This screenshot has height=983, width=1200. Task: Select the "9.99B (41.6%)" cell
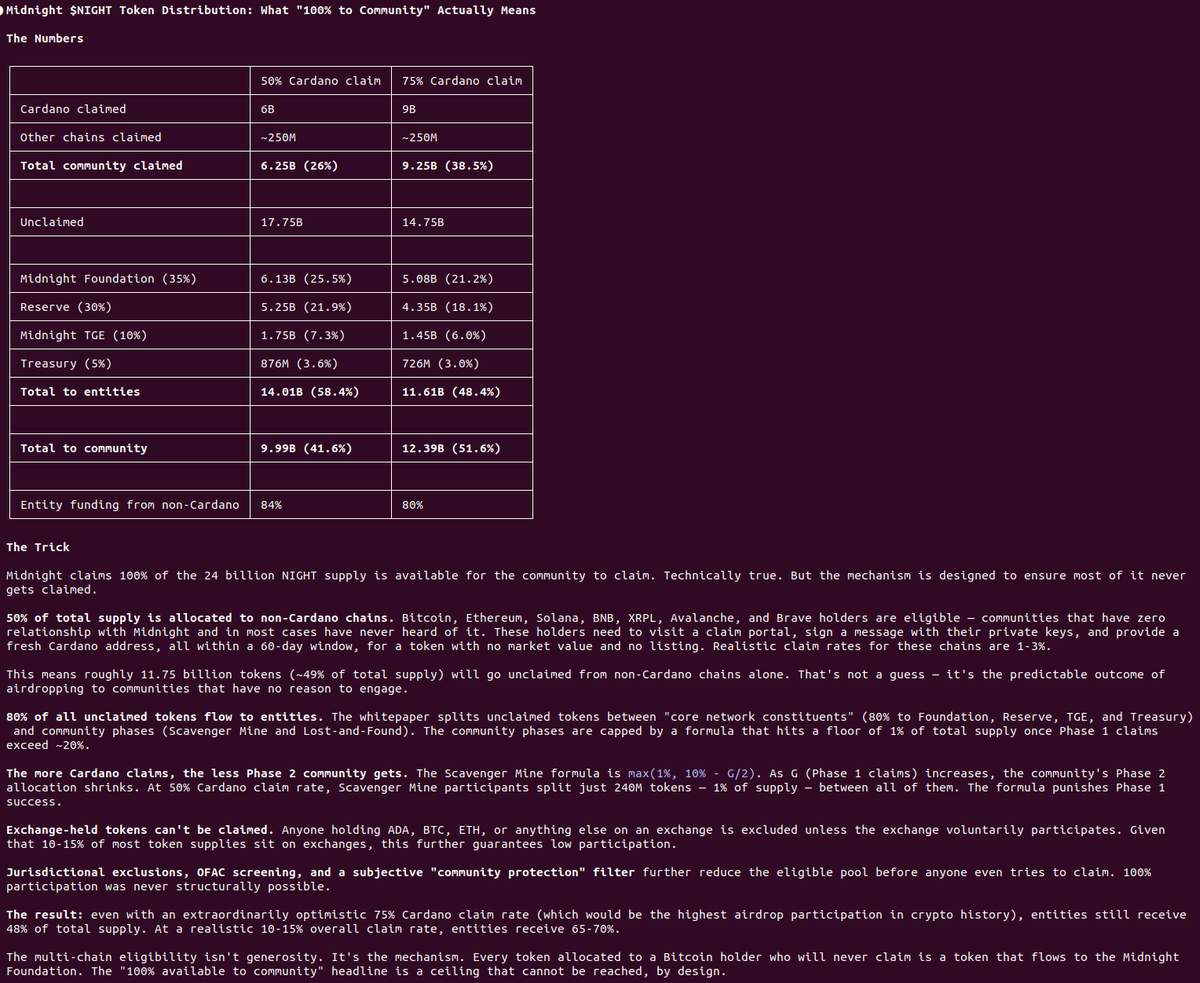tap(306, 448)
